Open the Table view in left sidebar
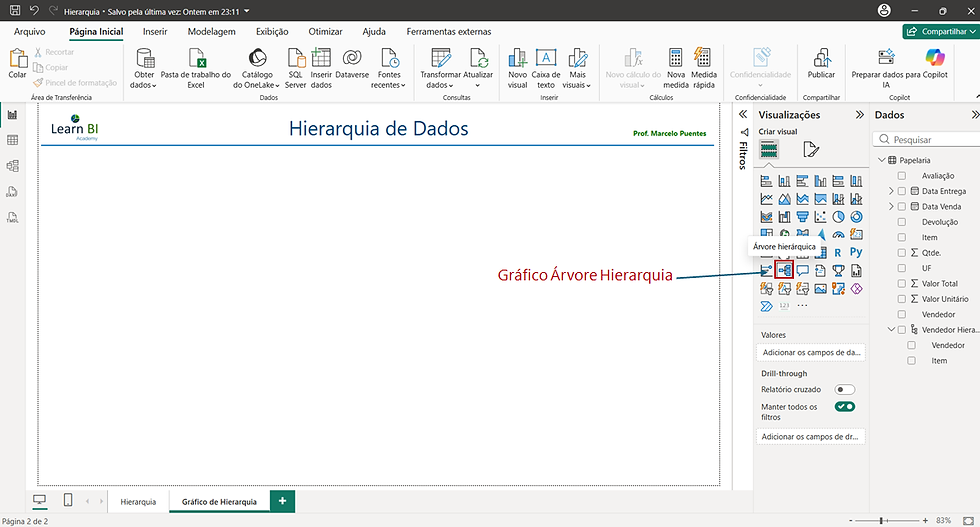 click(x=12, y=140)
